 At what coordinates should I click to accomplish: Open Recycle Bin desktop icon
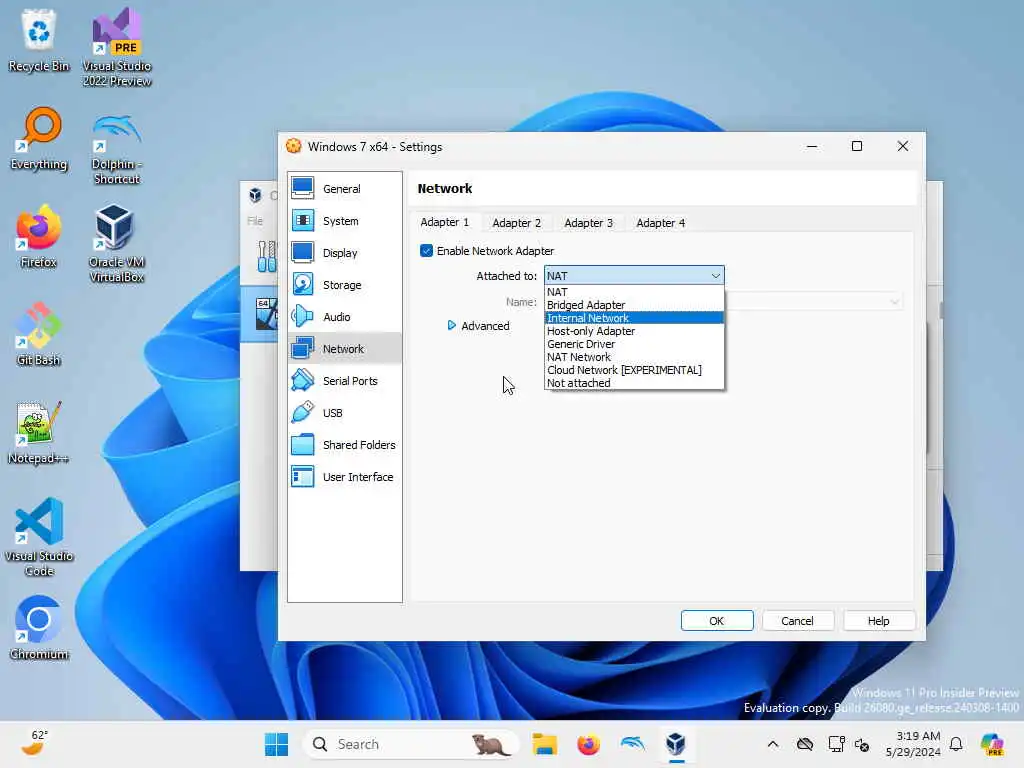click(x=39, y=40)
